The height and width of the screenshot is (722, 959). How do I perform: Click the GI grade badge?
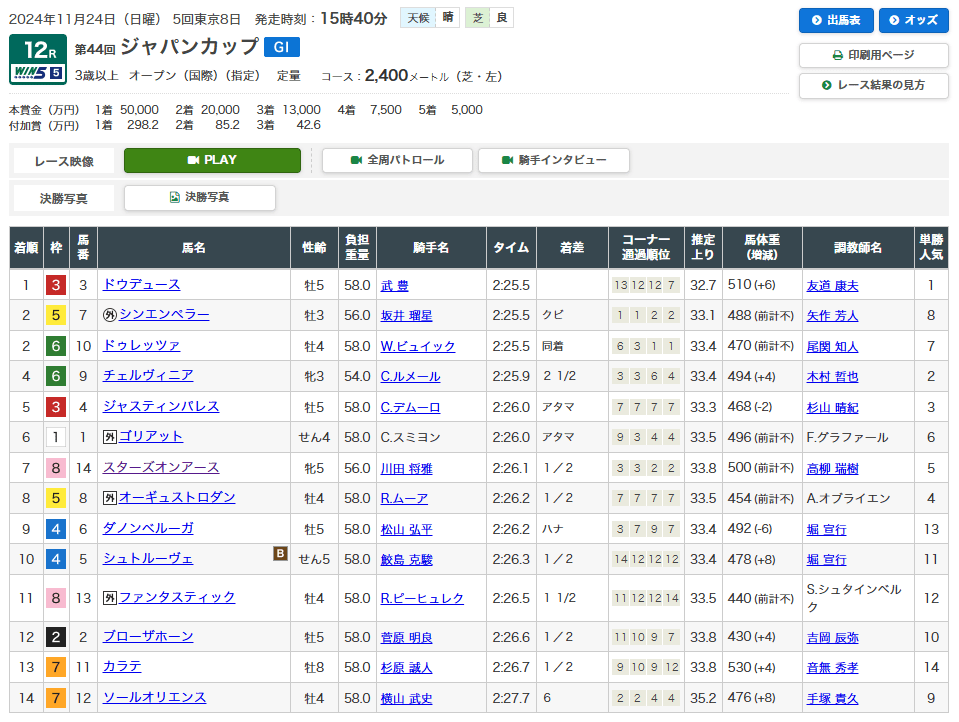[281, 47]
